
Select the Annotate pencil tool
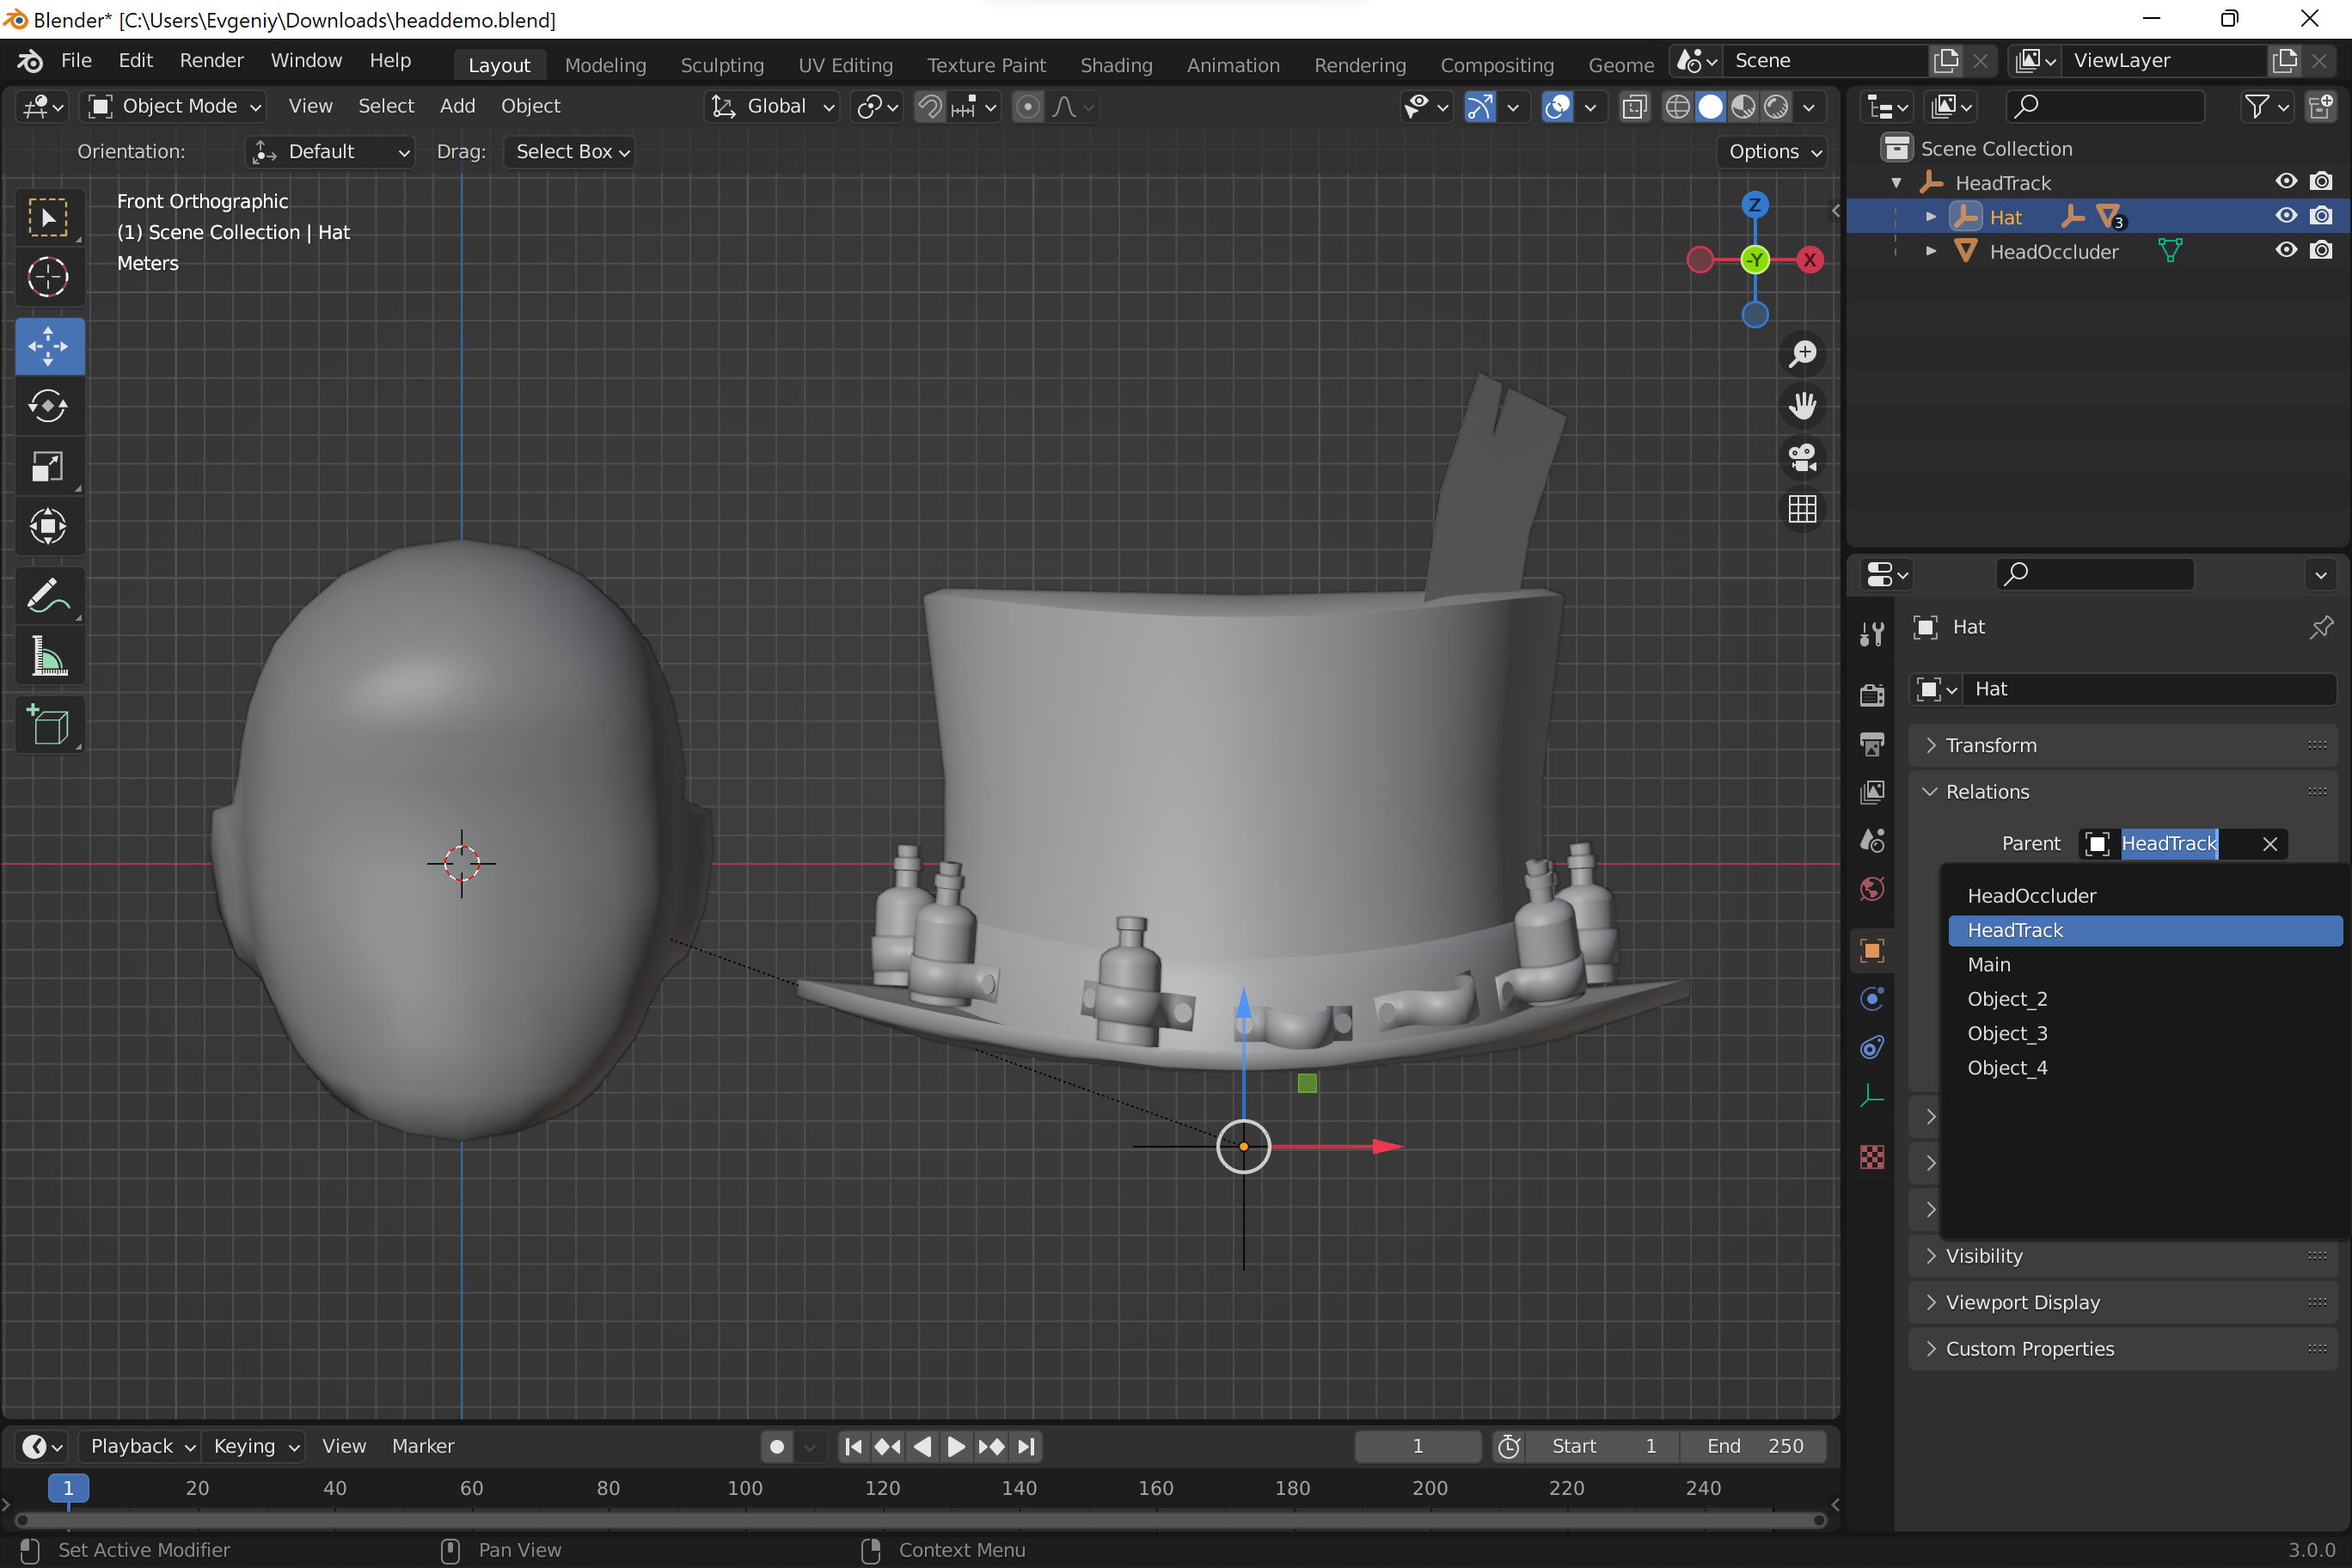48,596
